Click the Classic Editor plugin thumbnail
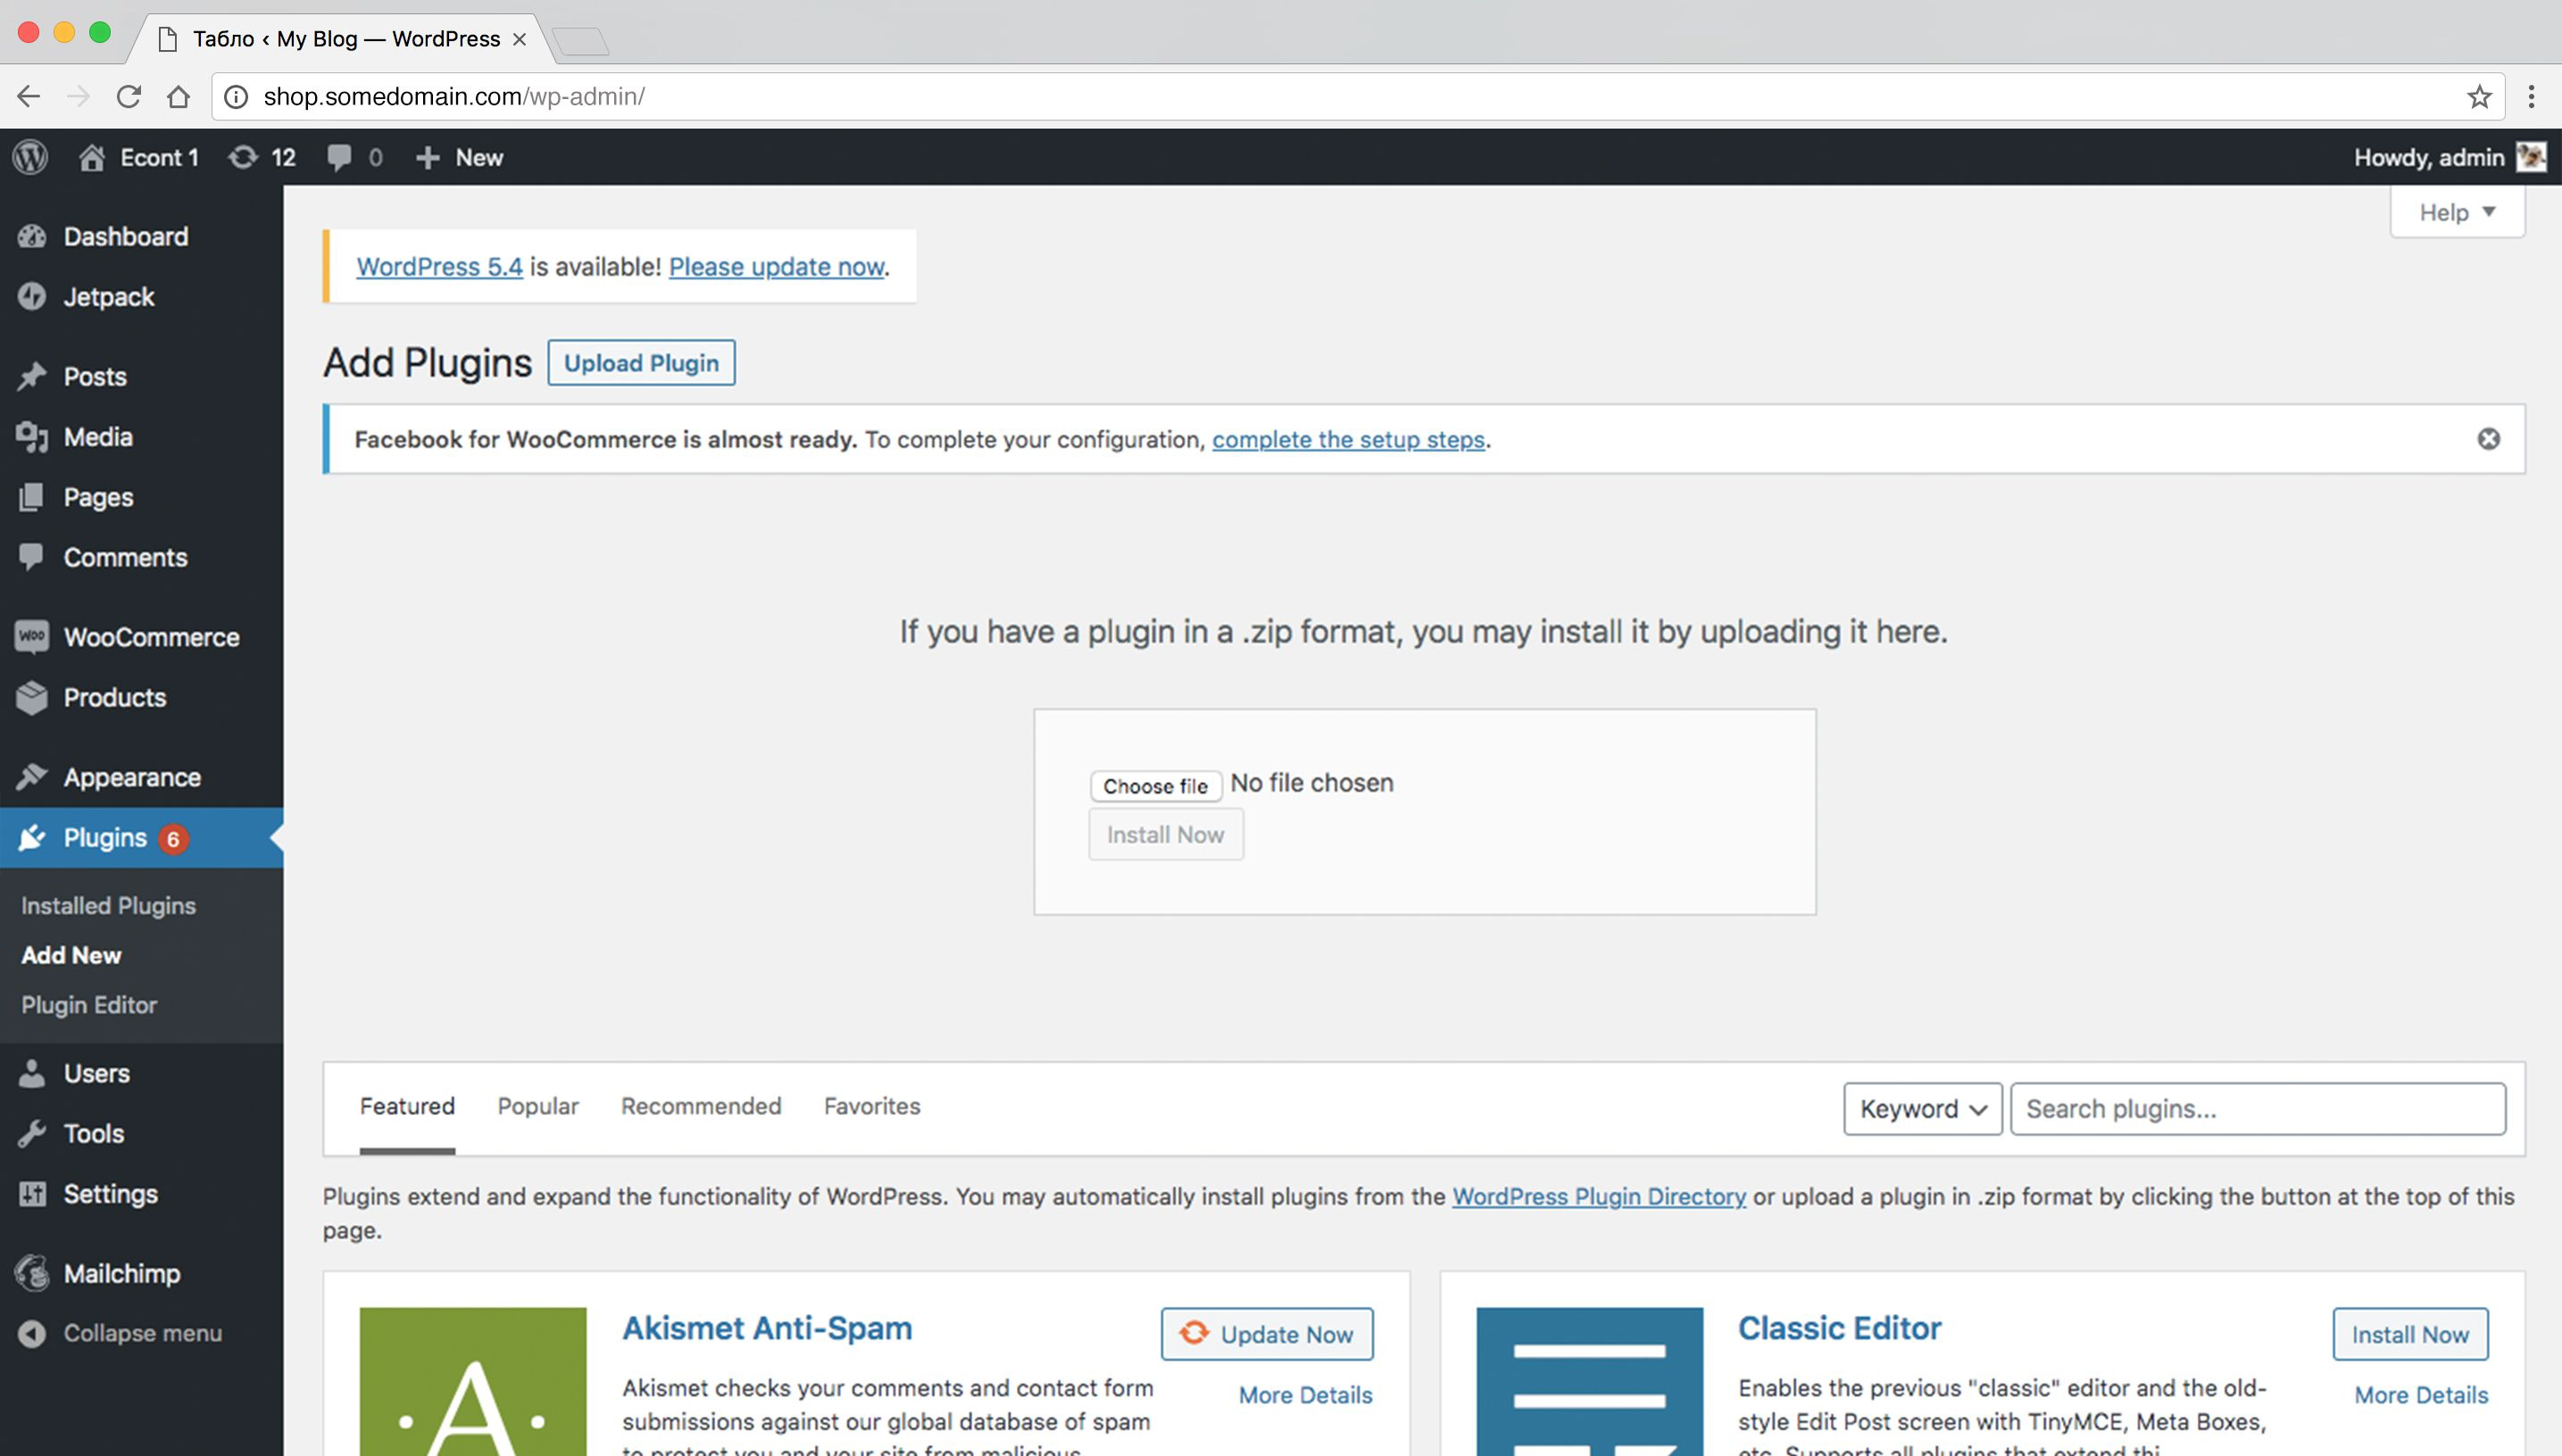The width and height of the screenshot is (2562, 1456). point(1590,1381)
